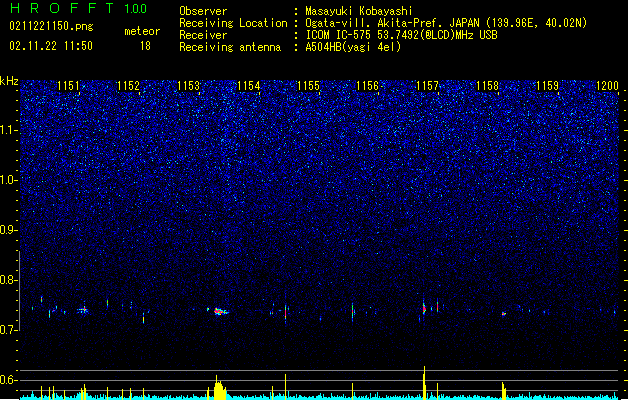Click the wide yellow intensity burst after 1153
Screen dimensions: 629x400
click(x=219, y=388)
